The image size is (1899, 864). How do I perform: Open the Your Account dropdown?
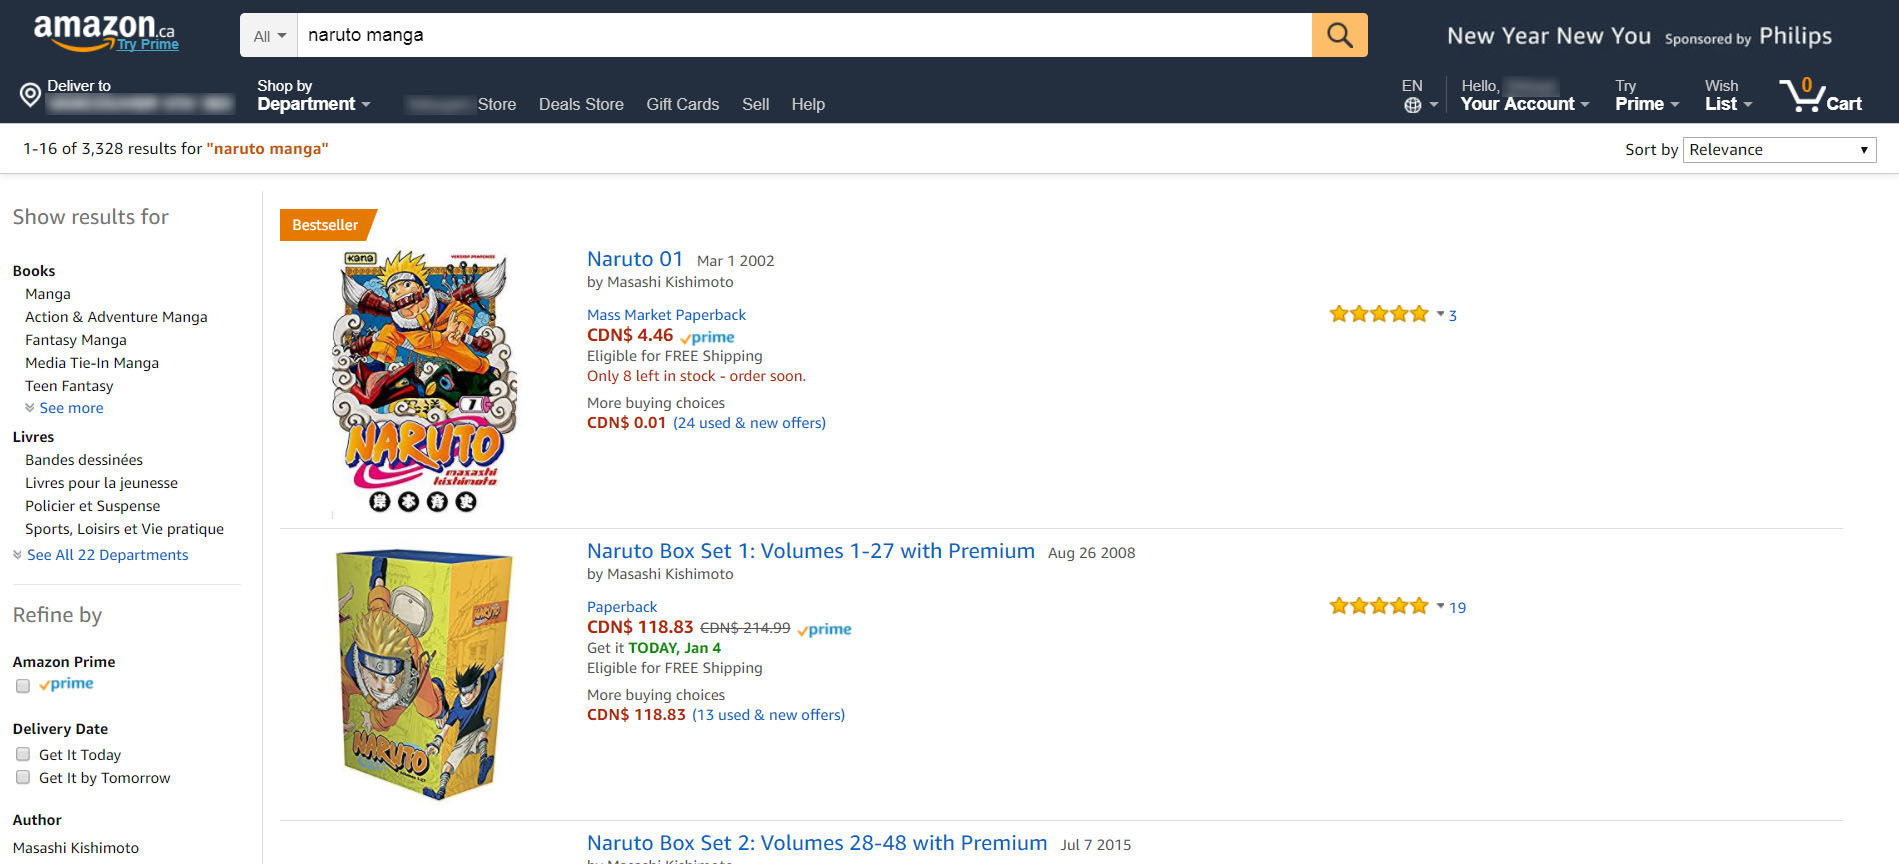pyautogui.click(x=1524, y=95)
